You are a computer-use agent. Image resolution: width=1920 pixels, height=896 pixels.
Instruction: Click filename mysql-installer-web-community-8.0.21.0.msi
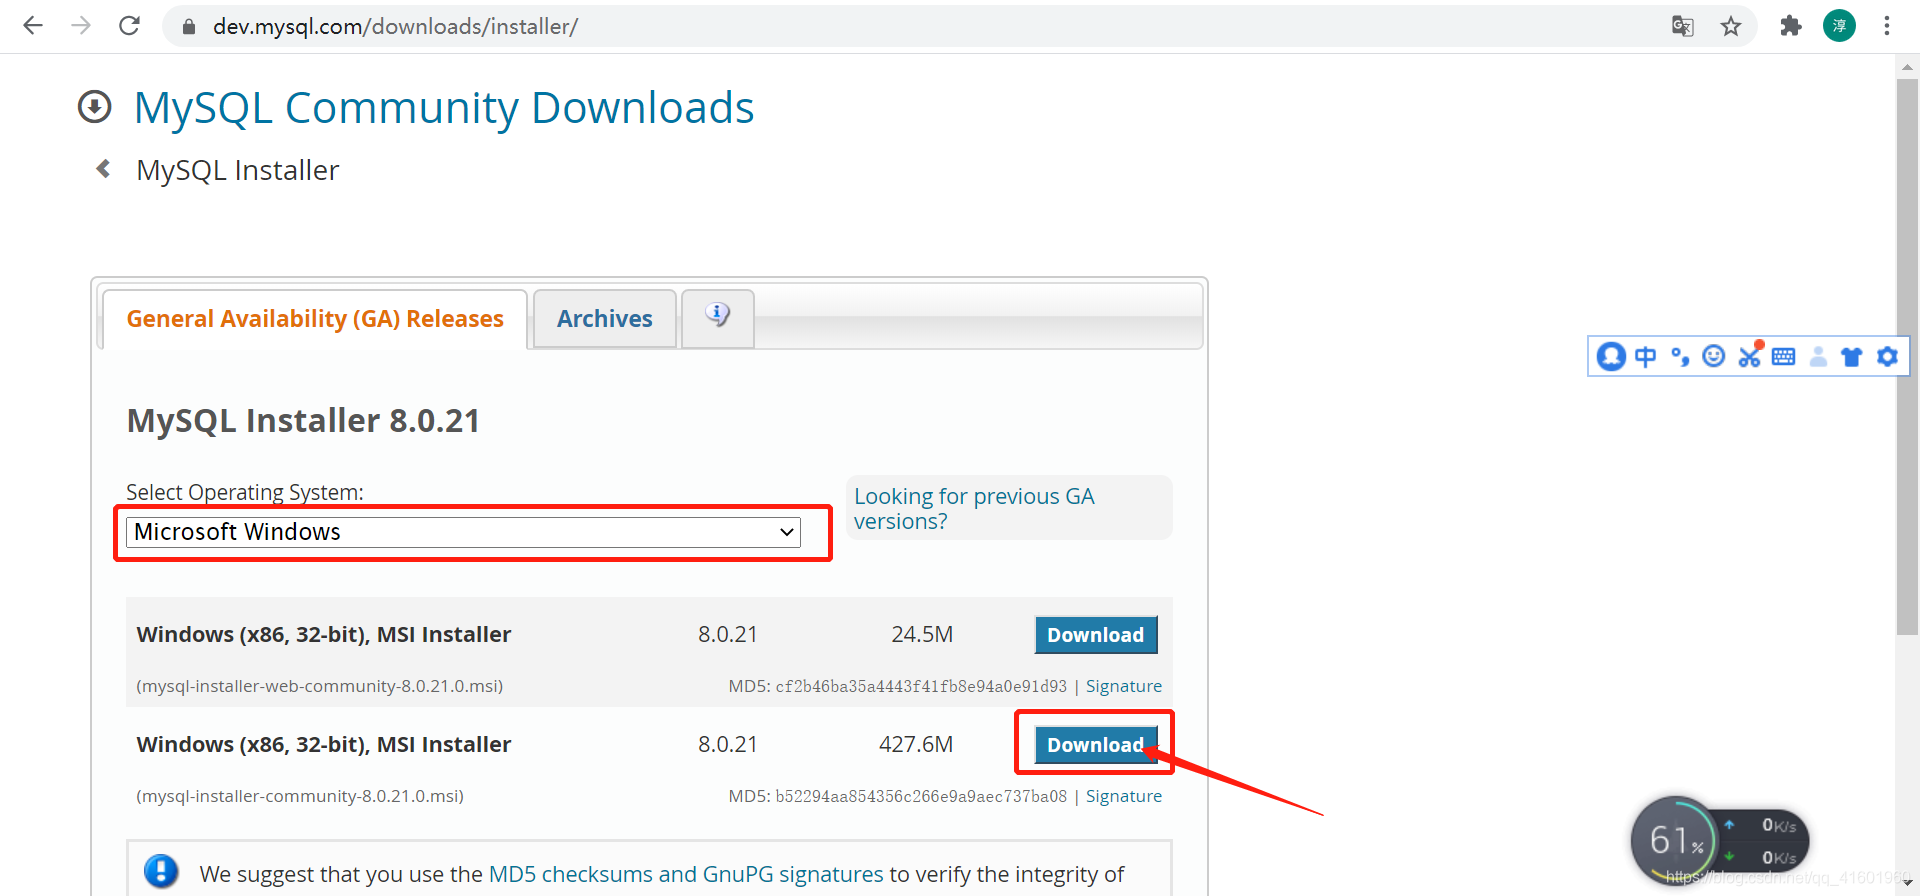320,686
